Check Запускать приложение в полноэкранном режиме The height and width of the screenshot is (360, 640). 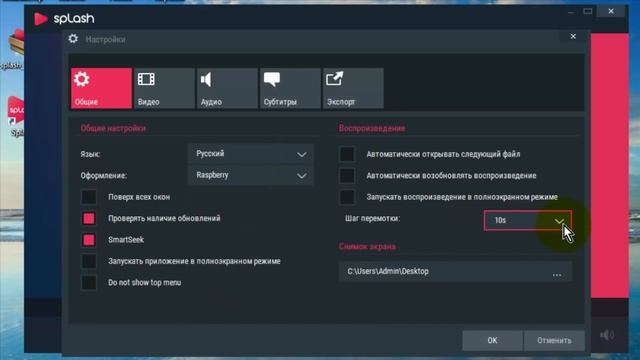(89, 261)
